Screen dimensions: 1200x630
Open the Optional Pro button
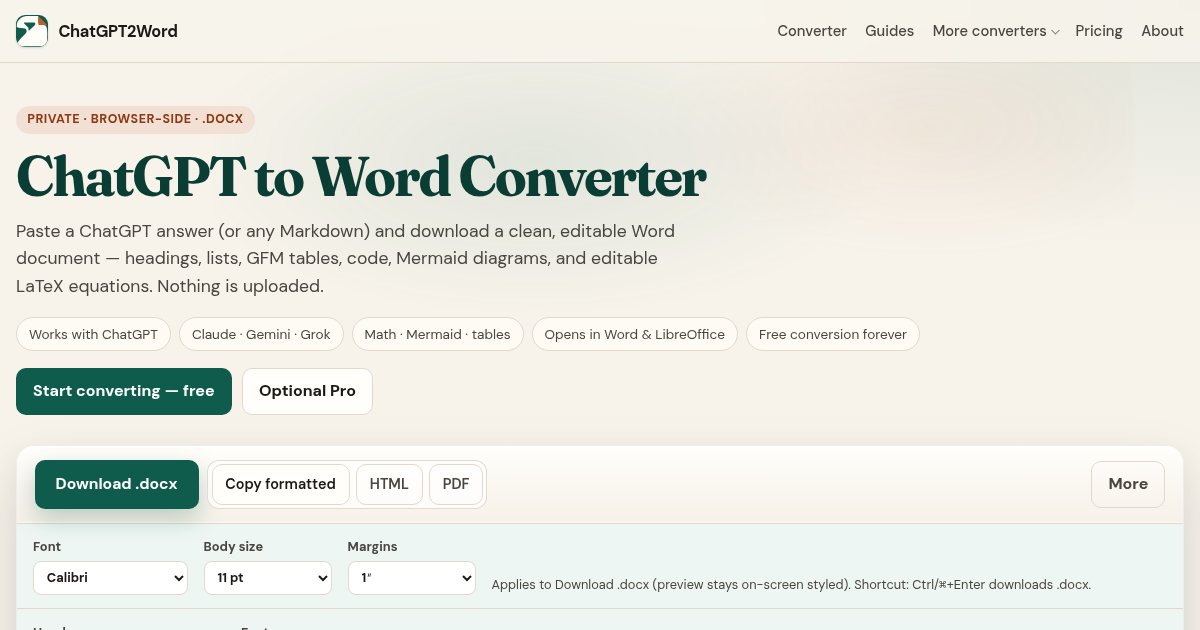[307, 391]
